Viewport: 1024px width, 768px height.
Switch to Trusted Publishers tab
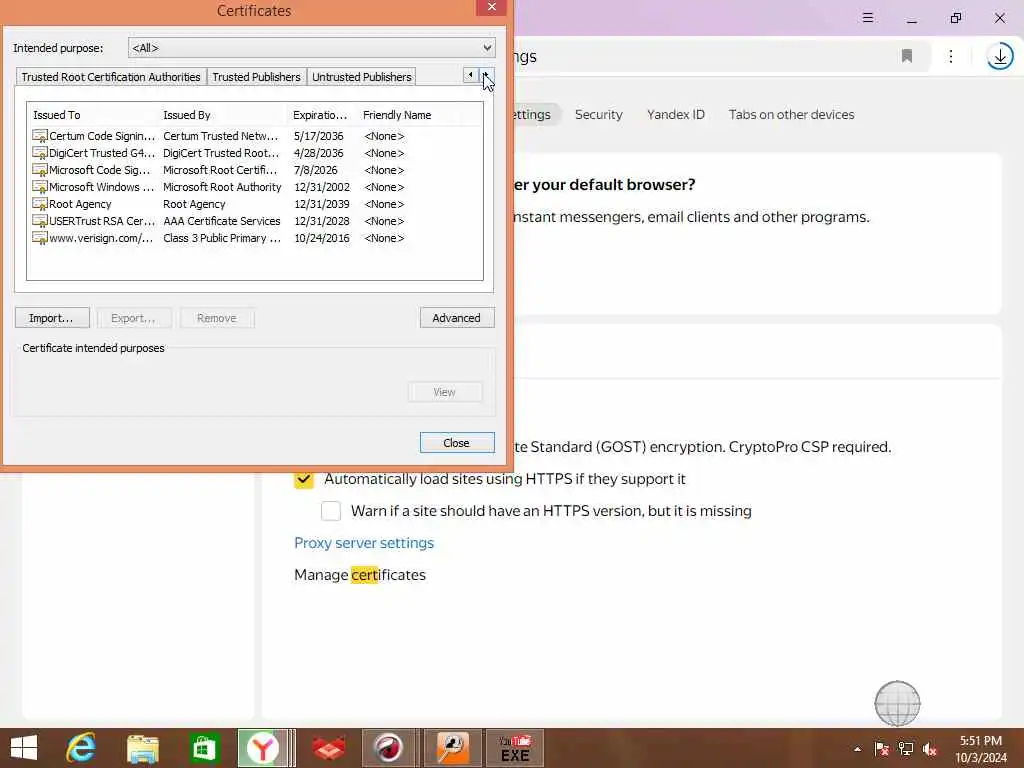pyautogui.click(x=256, y=77)
